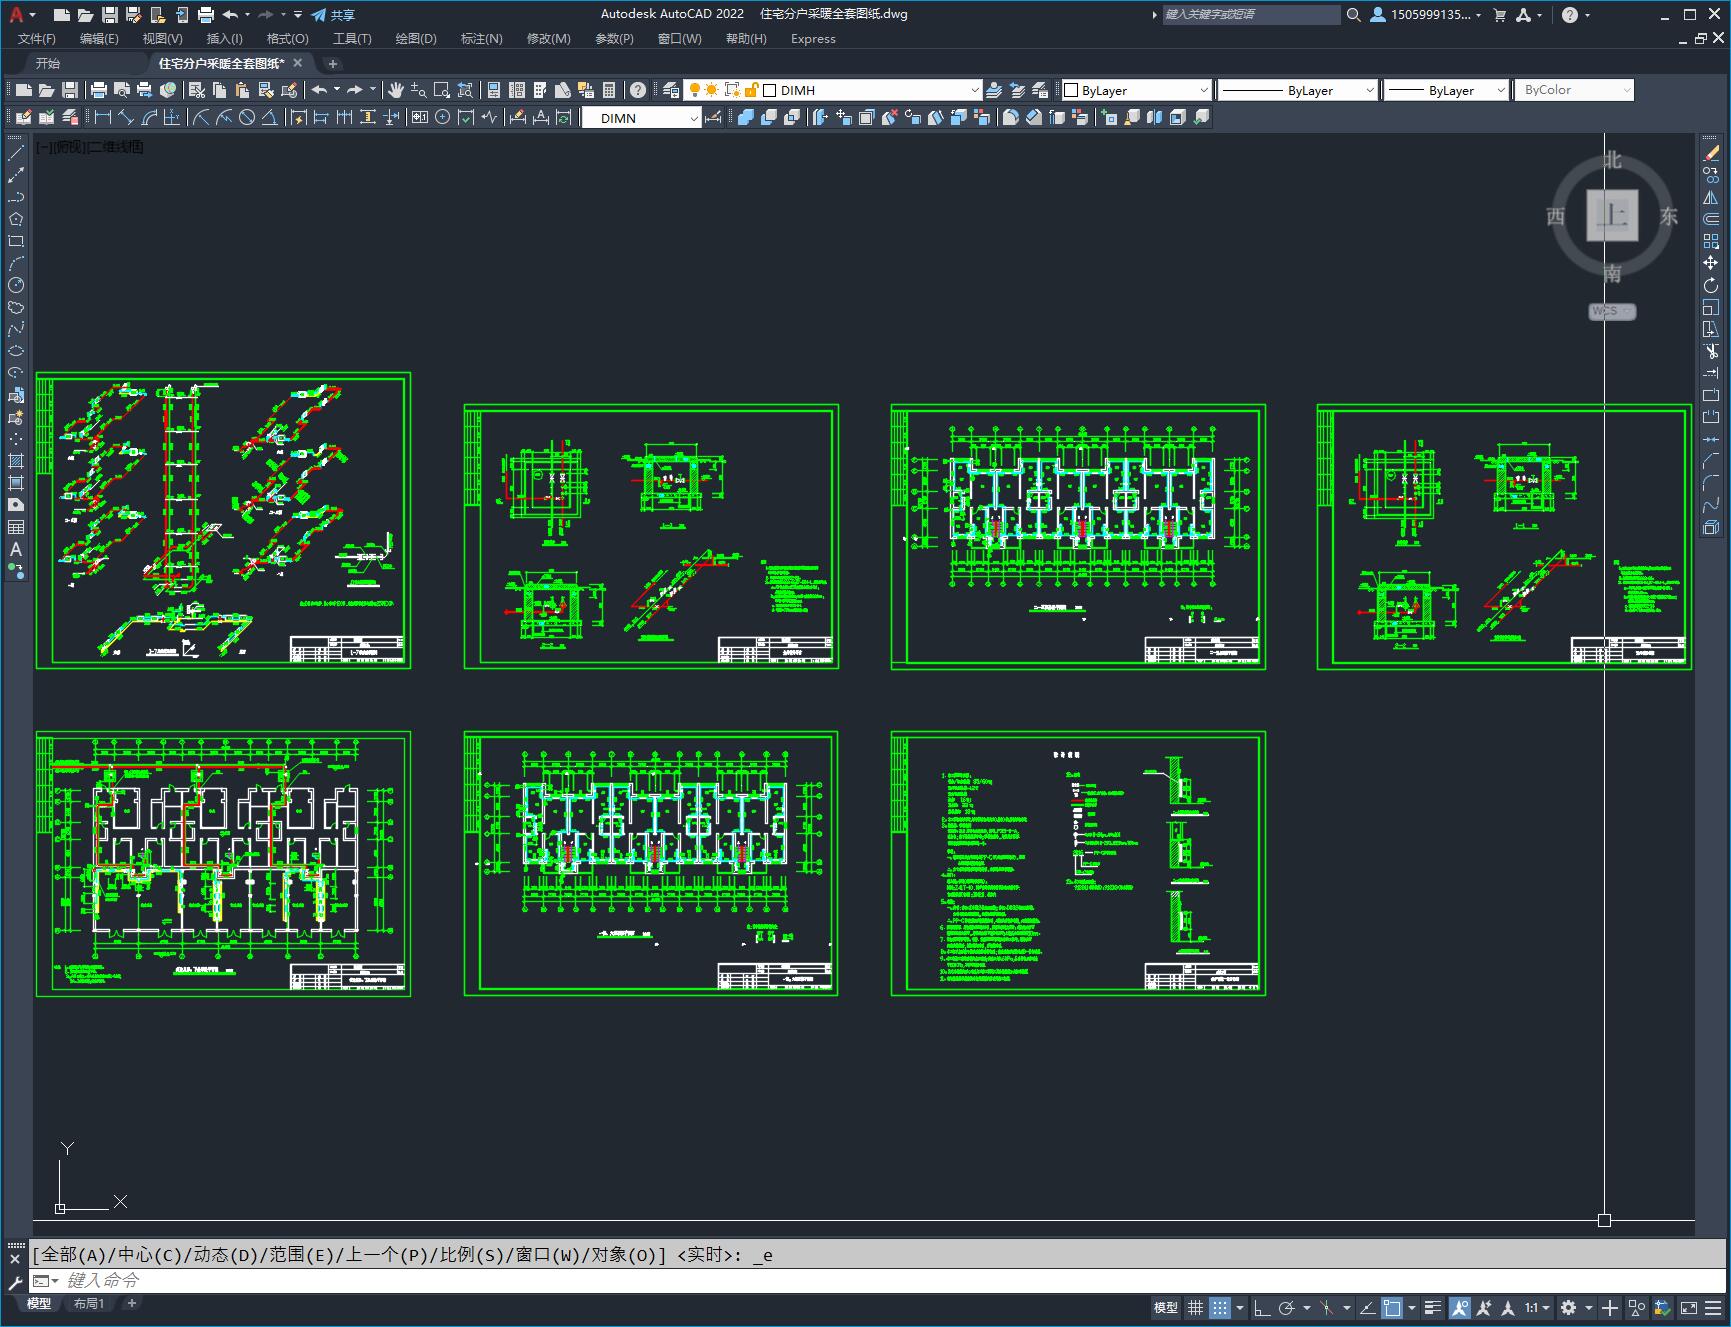Click the 共享 share button

click(x=333, y=15)
